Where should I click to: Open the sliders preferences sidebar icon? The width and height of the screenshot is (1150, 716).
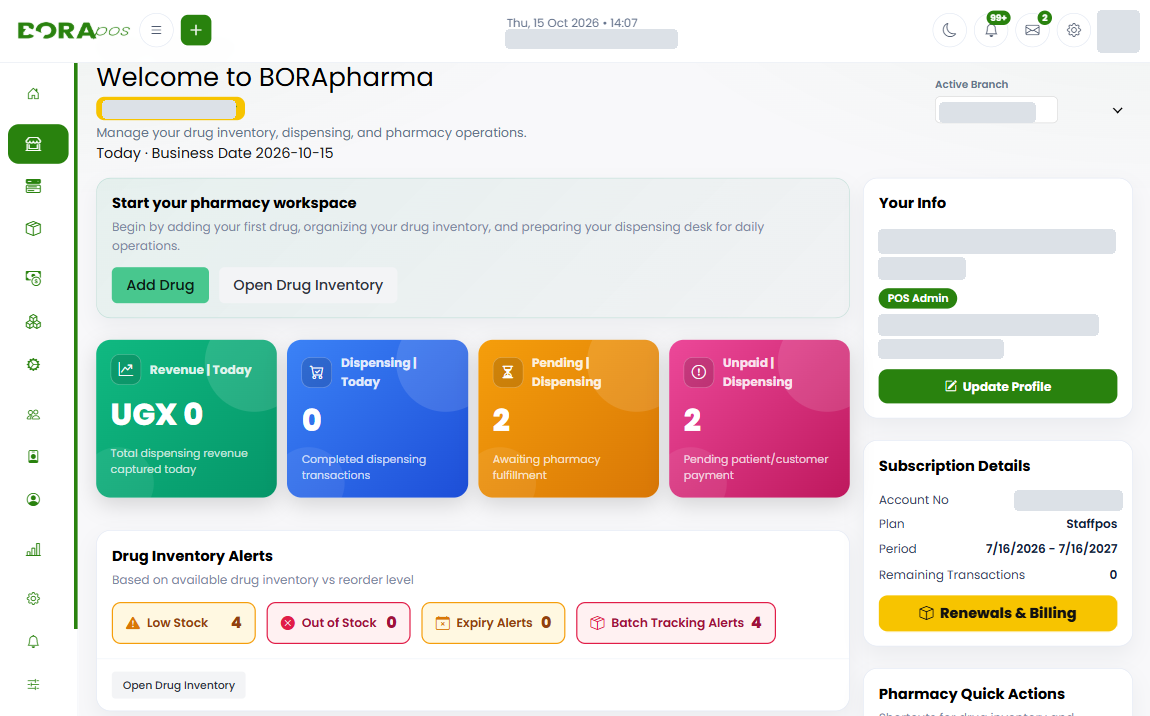click(33, 684)
